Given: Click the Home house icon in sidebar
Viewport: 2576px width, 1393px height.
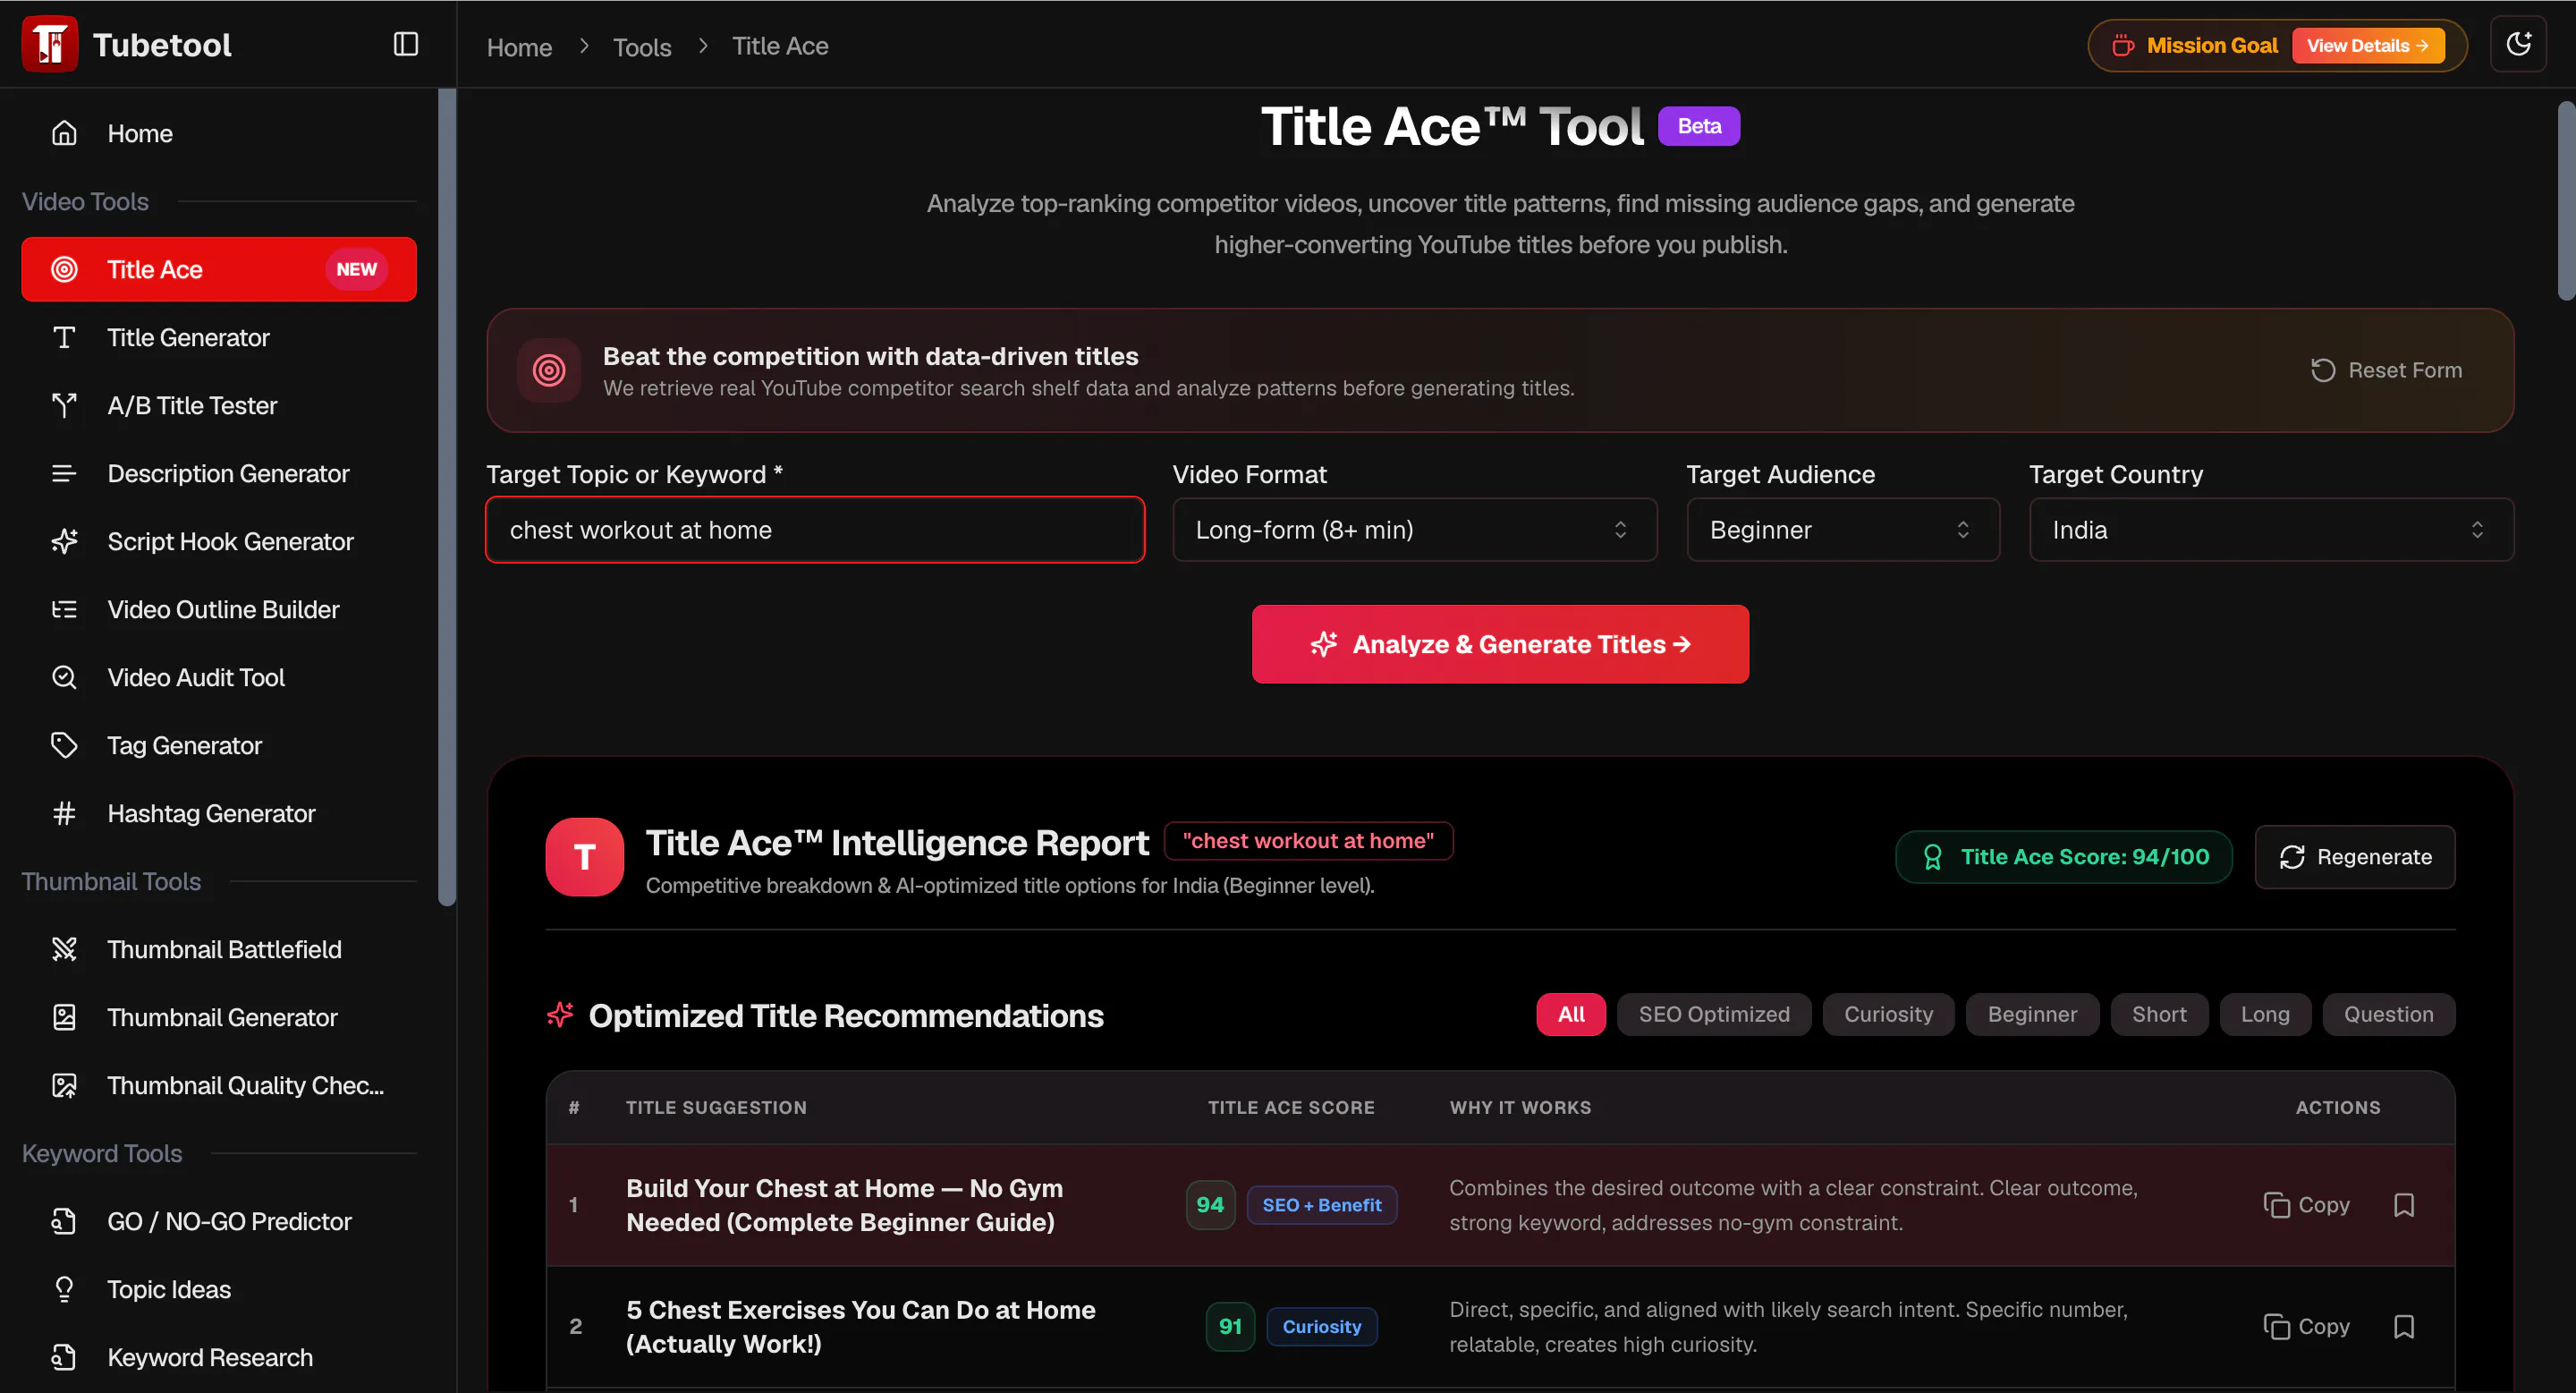Looking at the screenshot, I should pos(64,133).
